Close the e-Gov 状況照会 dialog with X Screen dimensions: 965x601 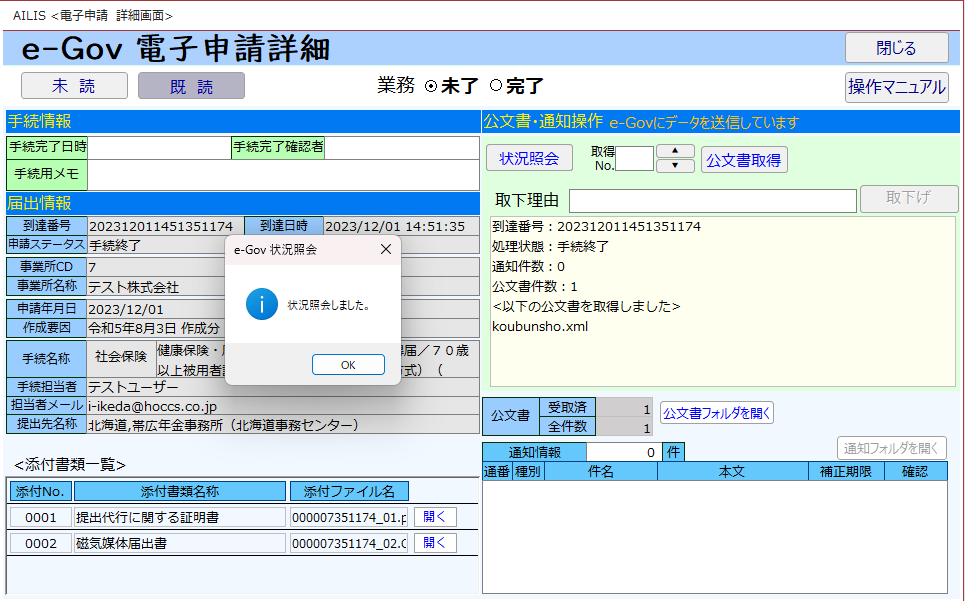click(386, 249)
